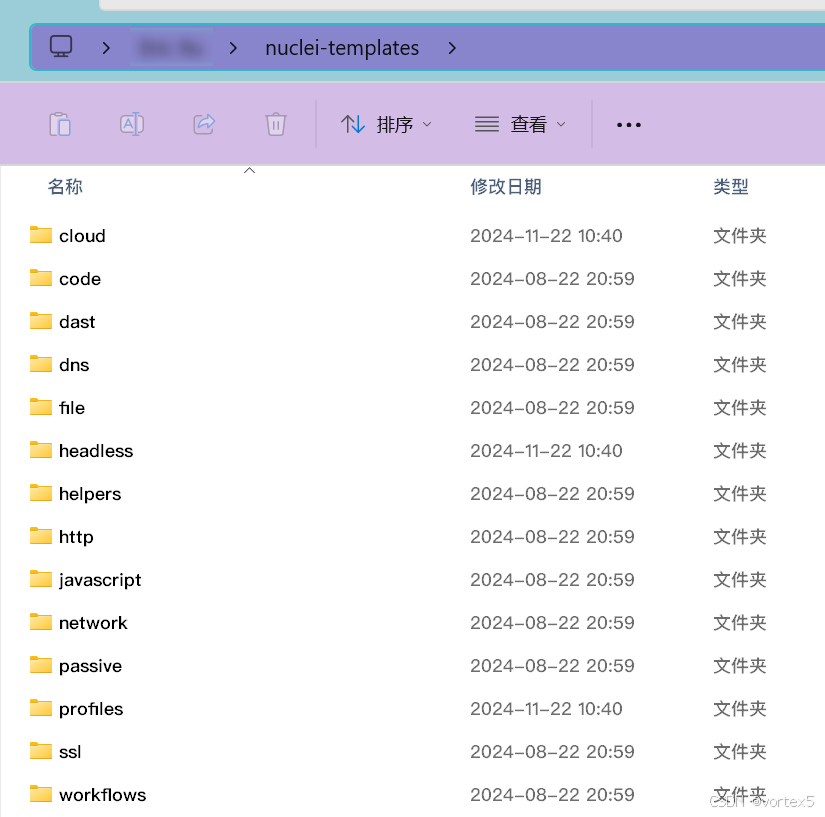
Task: Select the dns folder
Action: [74, 365]
